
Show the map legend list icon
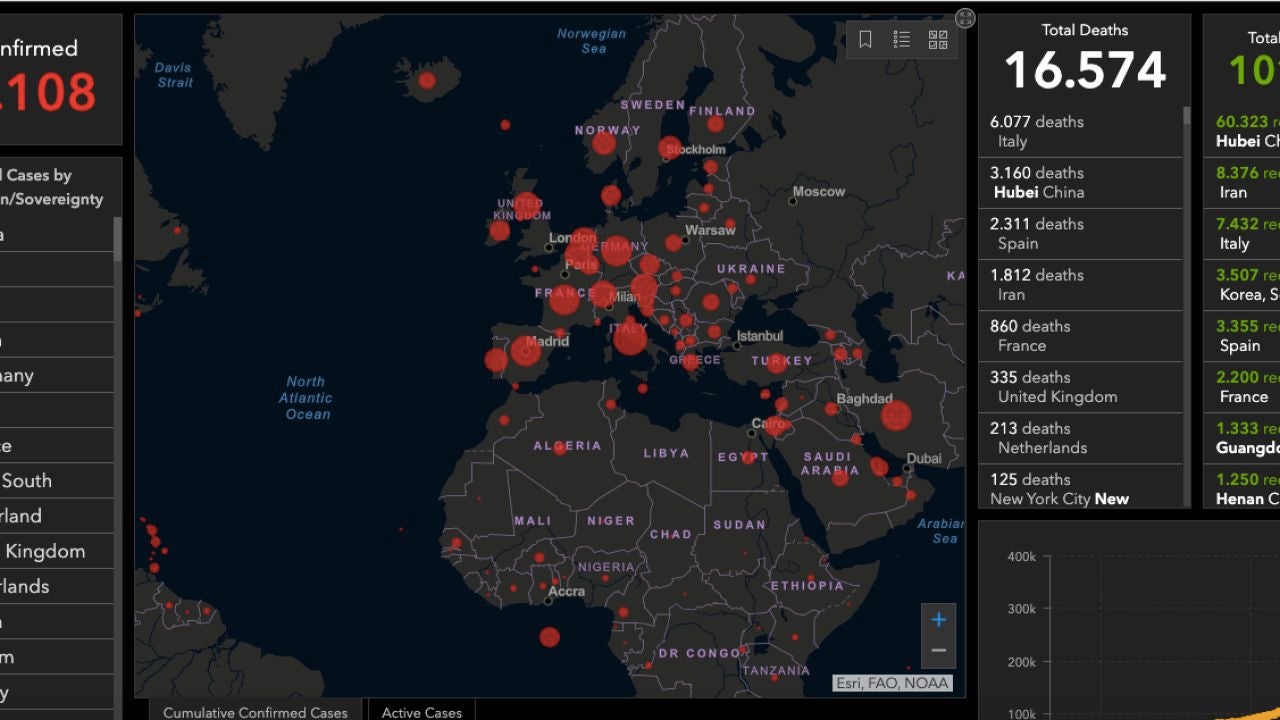902,39
